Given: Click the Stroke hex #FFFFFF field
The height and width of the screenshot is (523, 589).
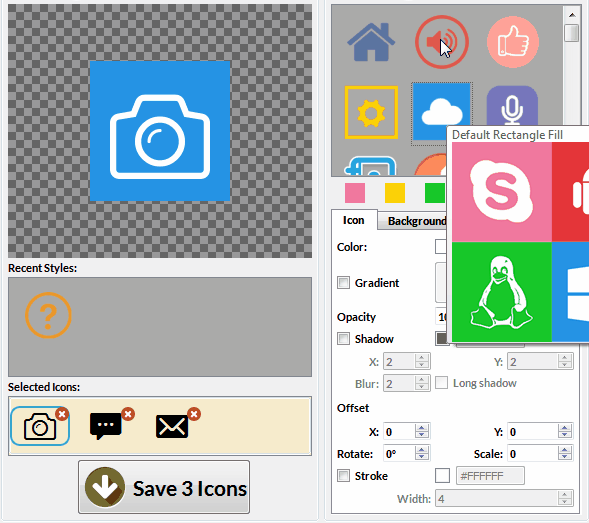Looking at the screenshot, I should point(490,476).
